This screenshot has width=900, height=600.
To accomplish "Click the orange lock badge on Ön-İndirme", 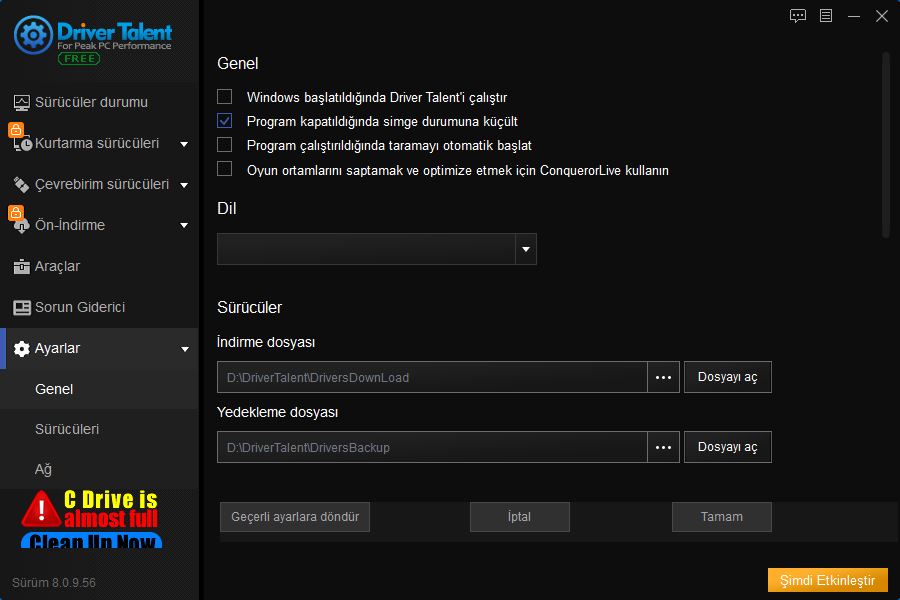I will coord(15,212).
